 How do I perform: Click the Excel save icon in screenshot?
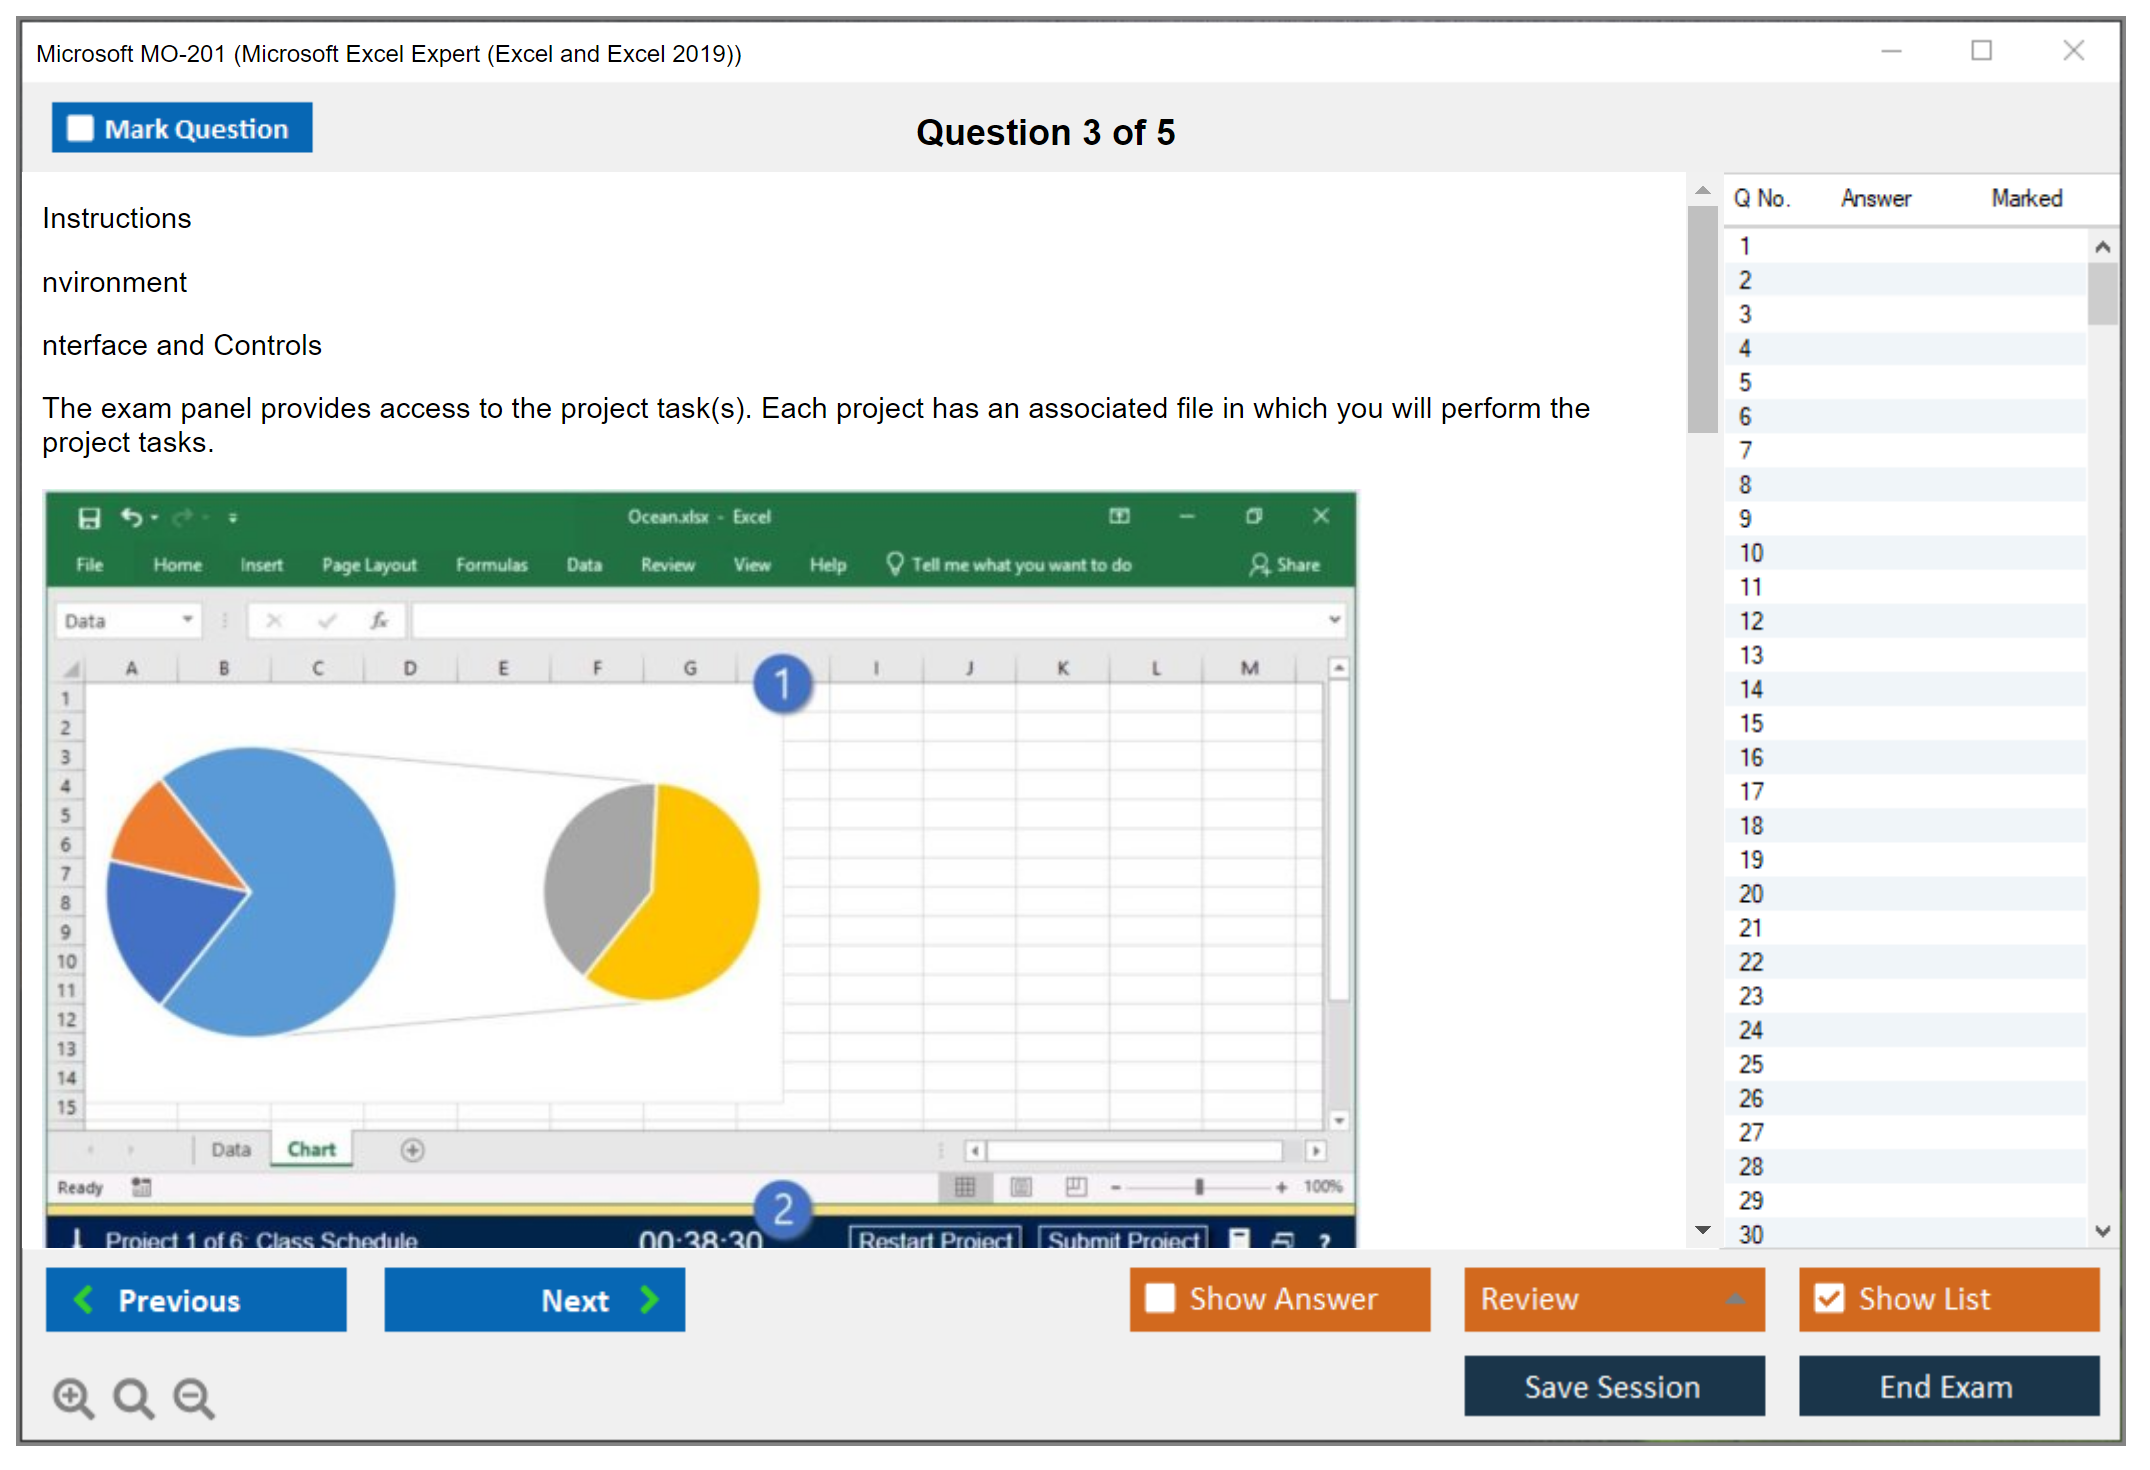click(89, 517)
